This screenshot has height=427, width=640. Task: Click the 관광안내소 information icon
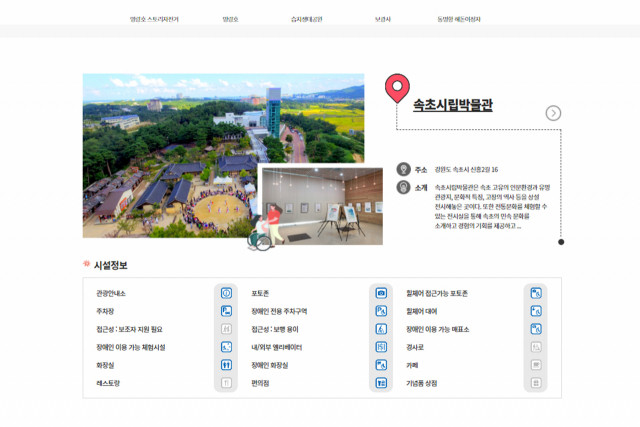[226, 293]
